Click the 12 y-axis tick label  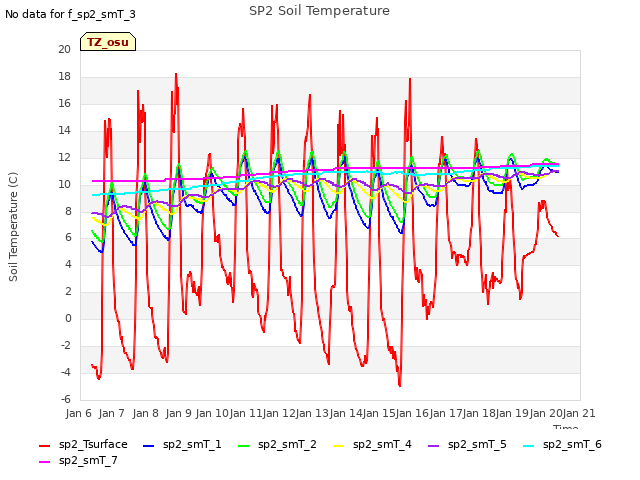click(x=64, y=157)
